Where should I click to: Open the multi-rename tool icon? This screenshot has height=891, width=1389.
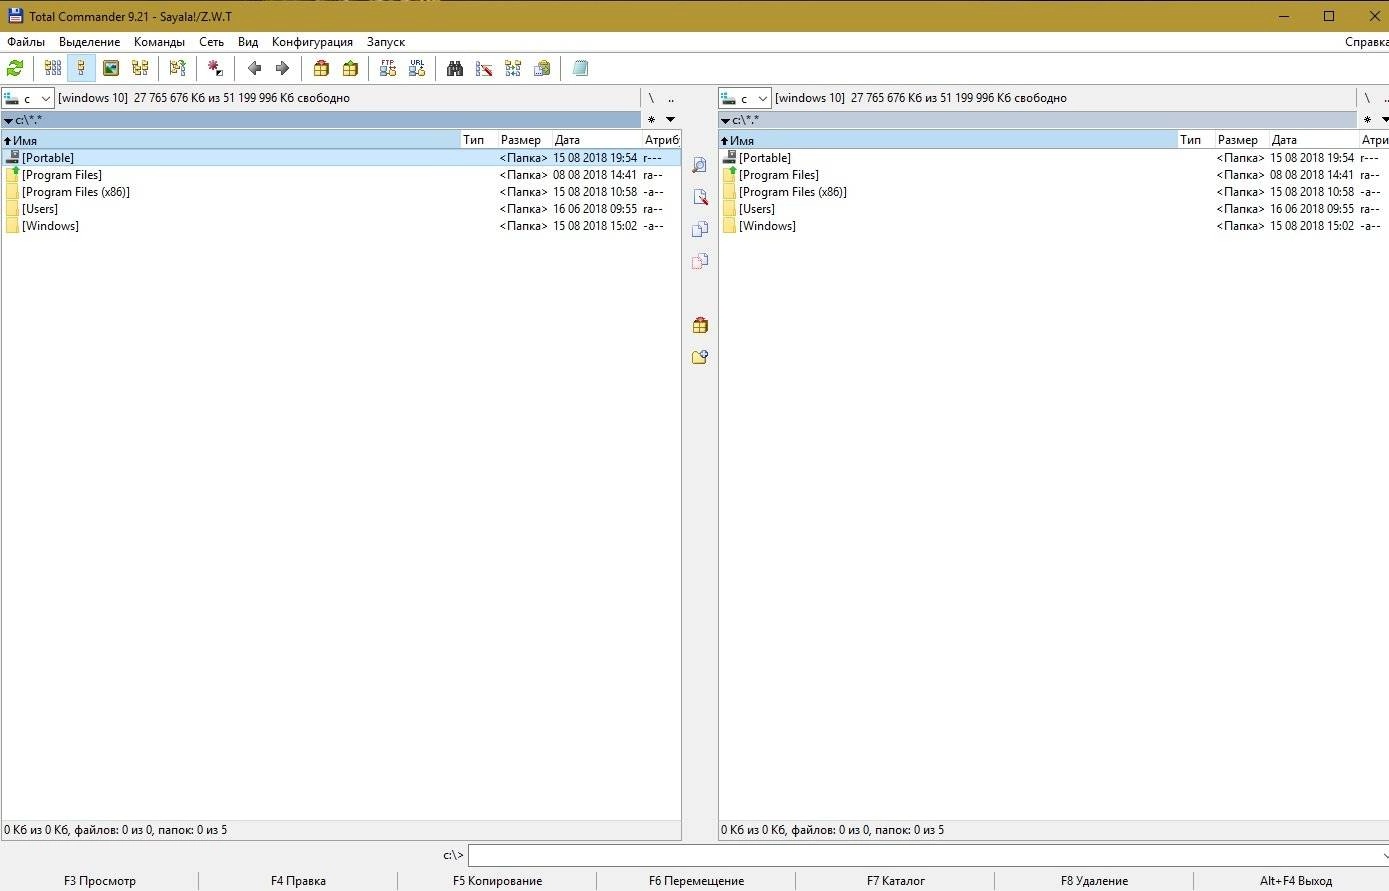[484, 68]
